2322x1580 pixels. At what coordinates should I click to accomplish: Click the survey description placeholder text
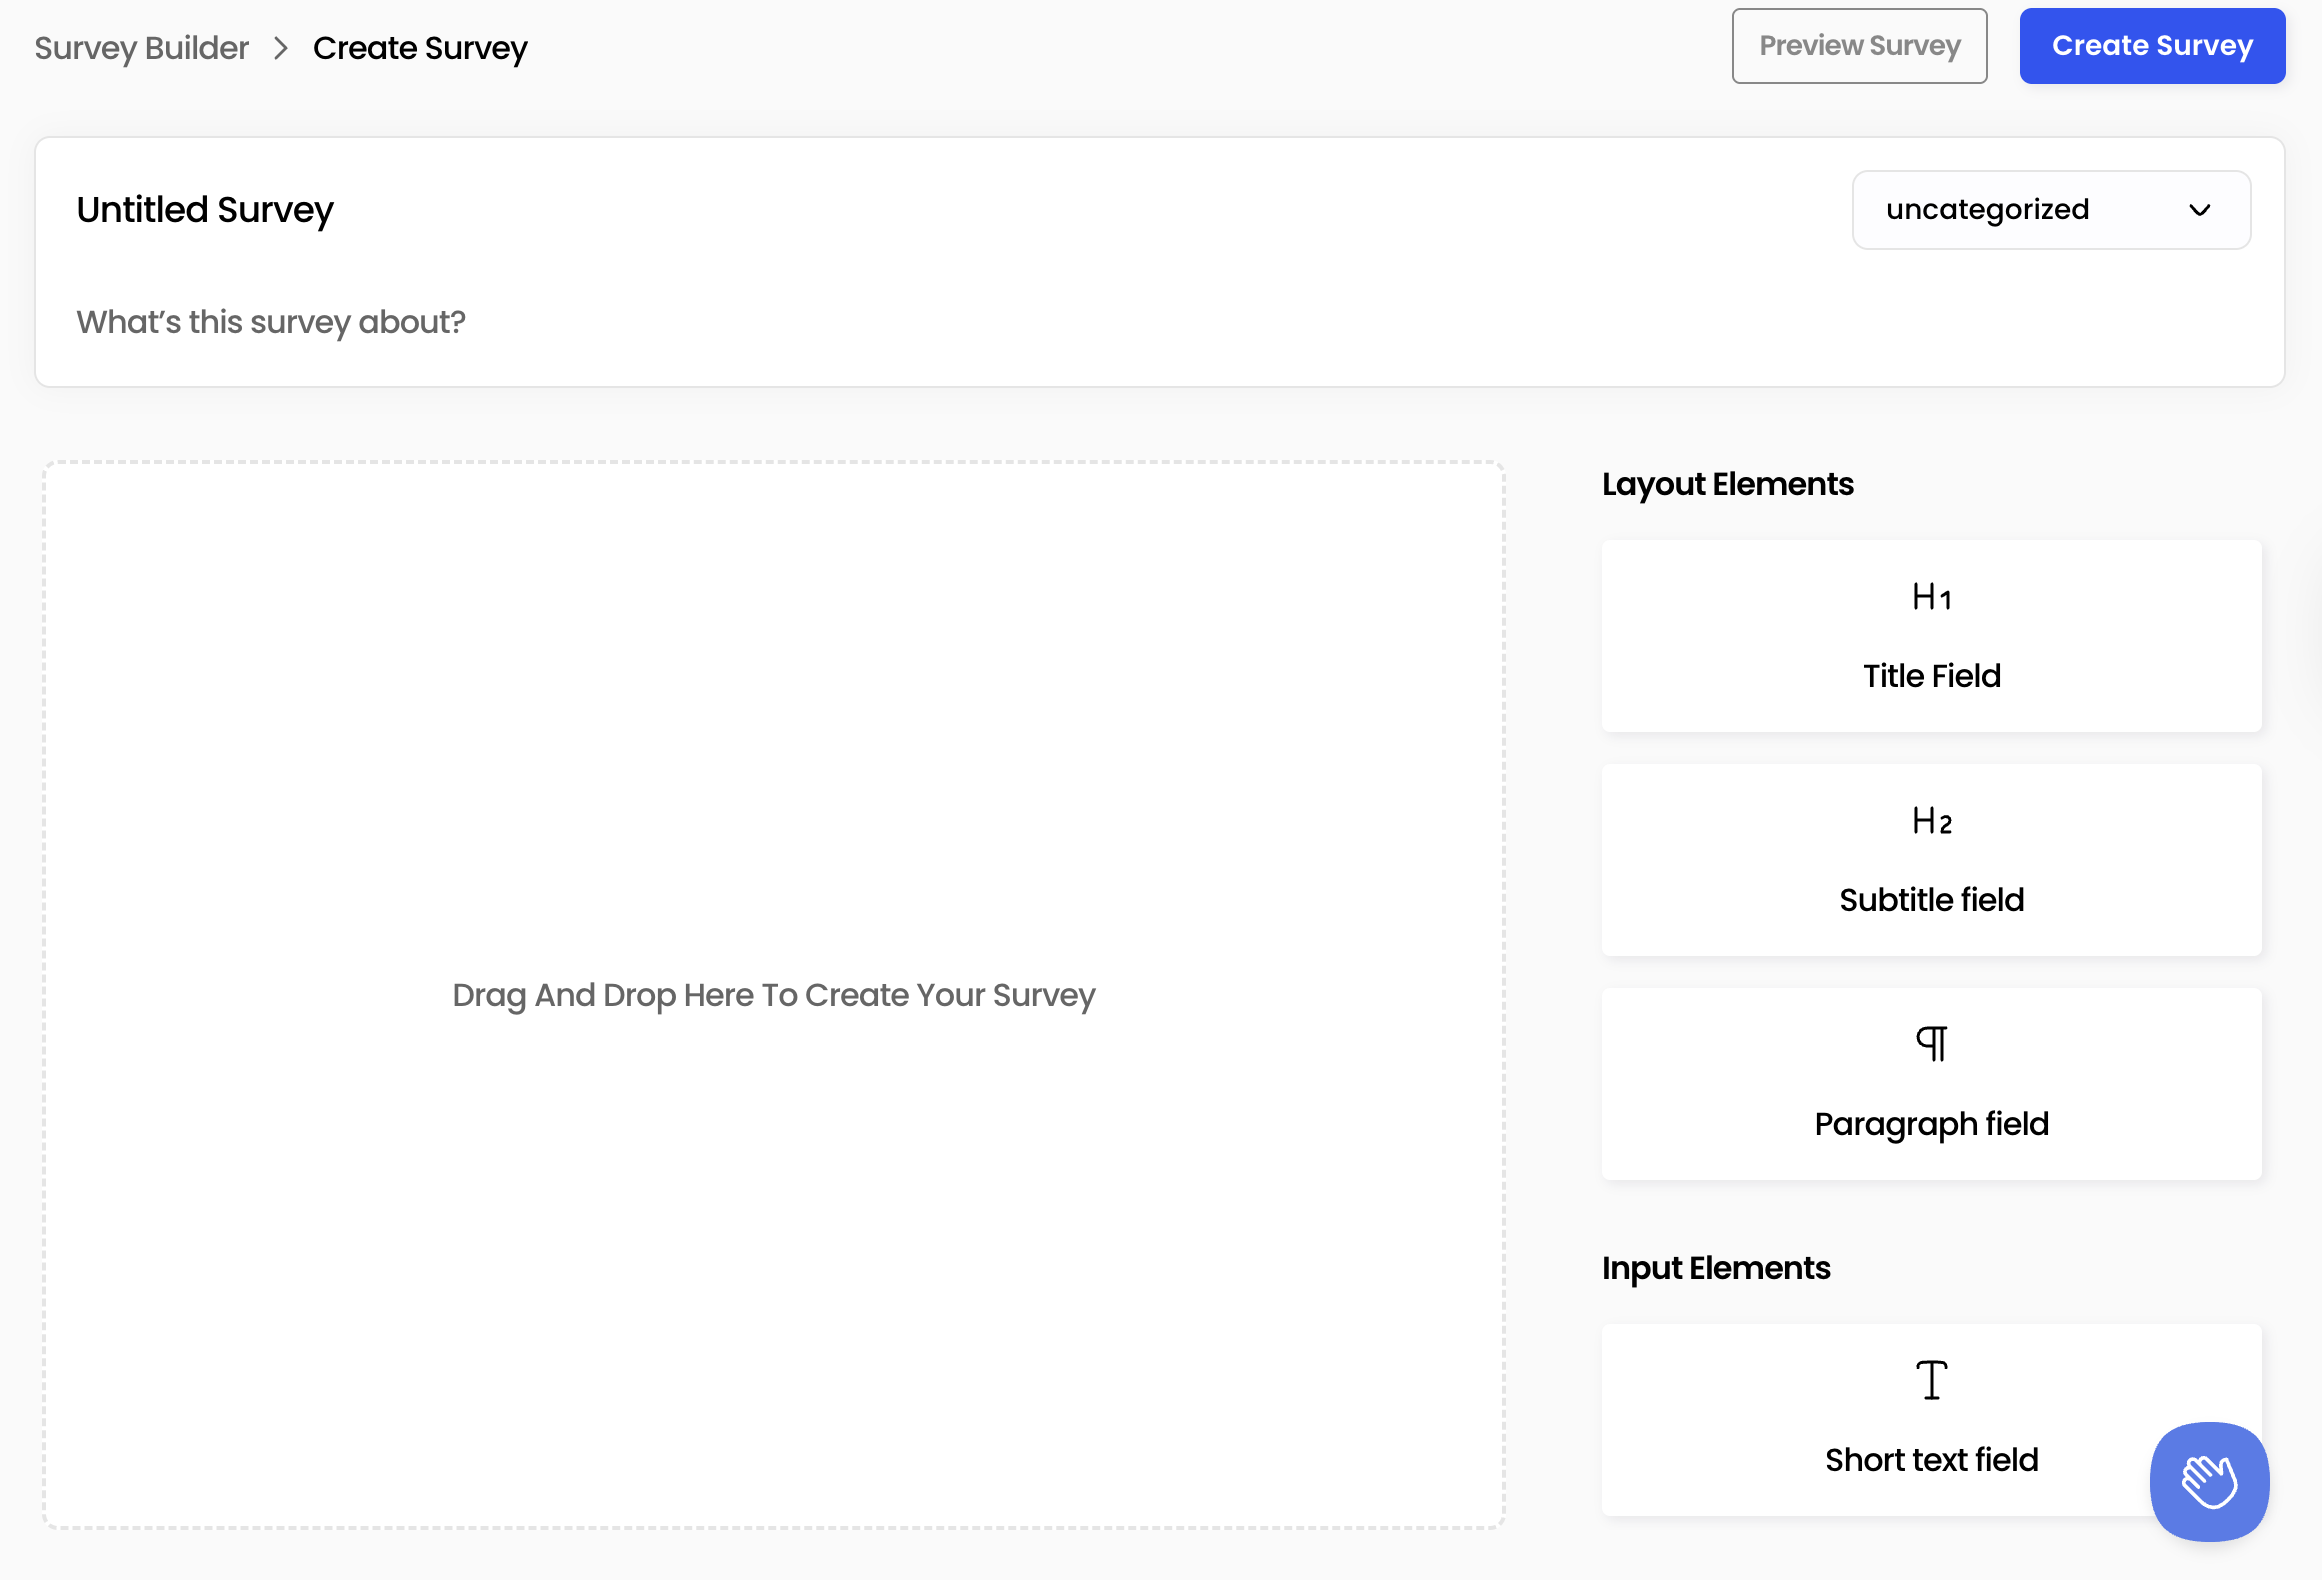pos(272,321)
